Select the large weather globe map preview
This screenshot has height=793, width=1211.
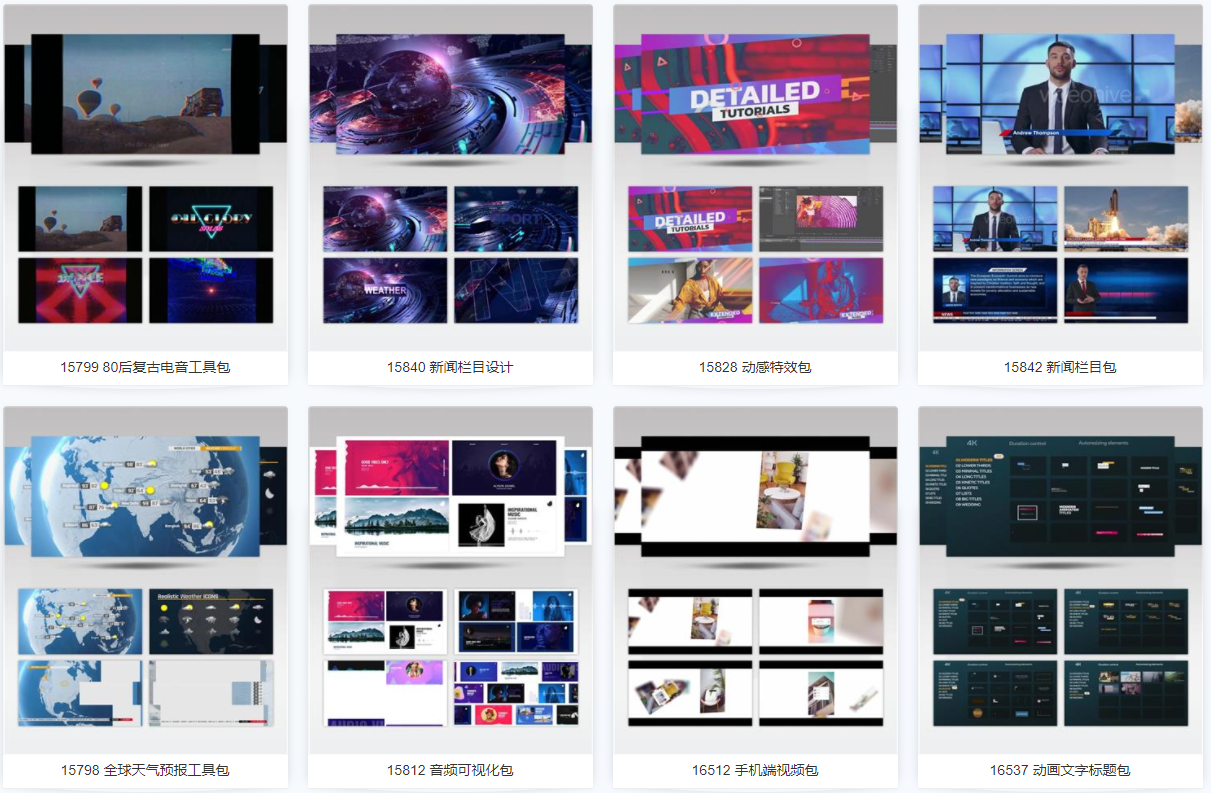(x=145, y=496)
